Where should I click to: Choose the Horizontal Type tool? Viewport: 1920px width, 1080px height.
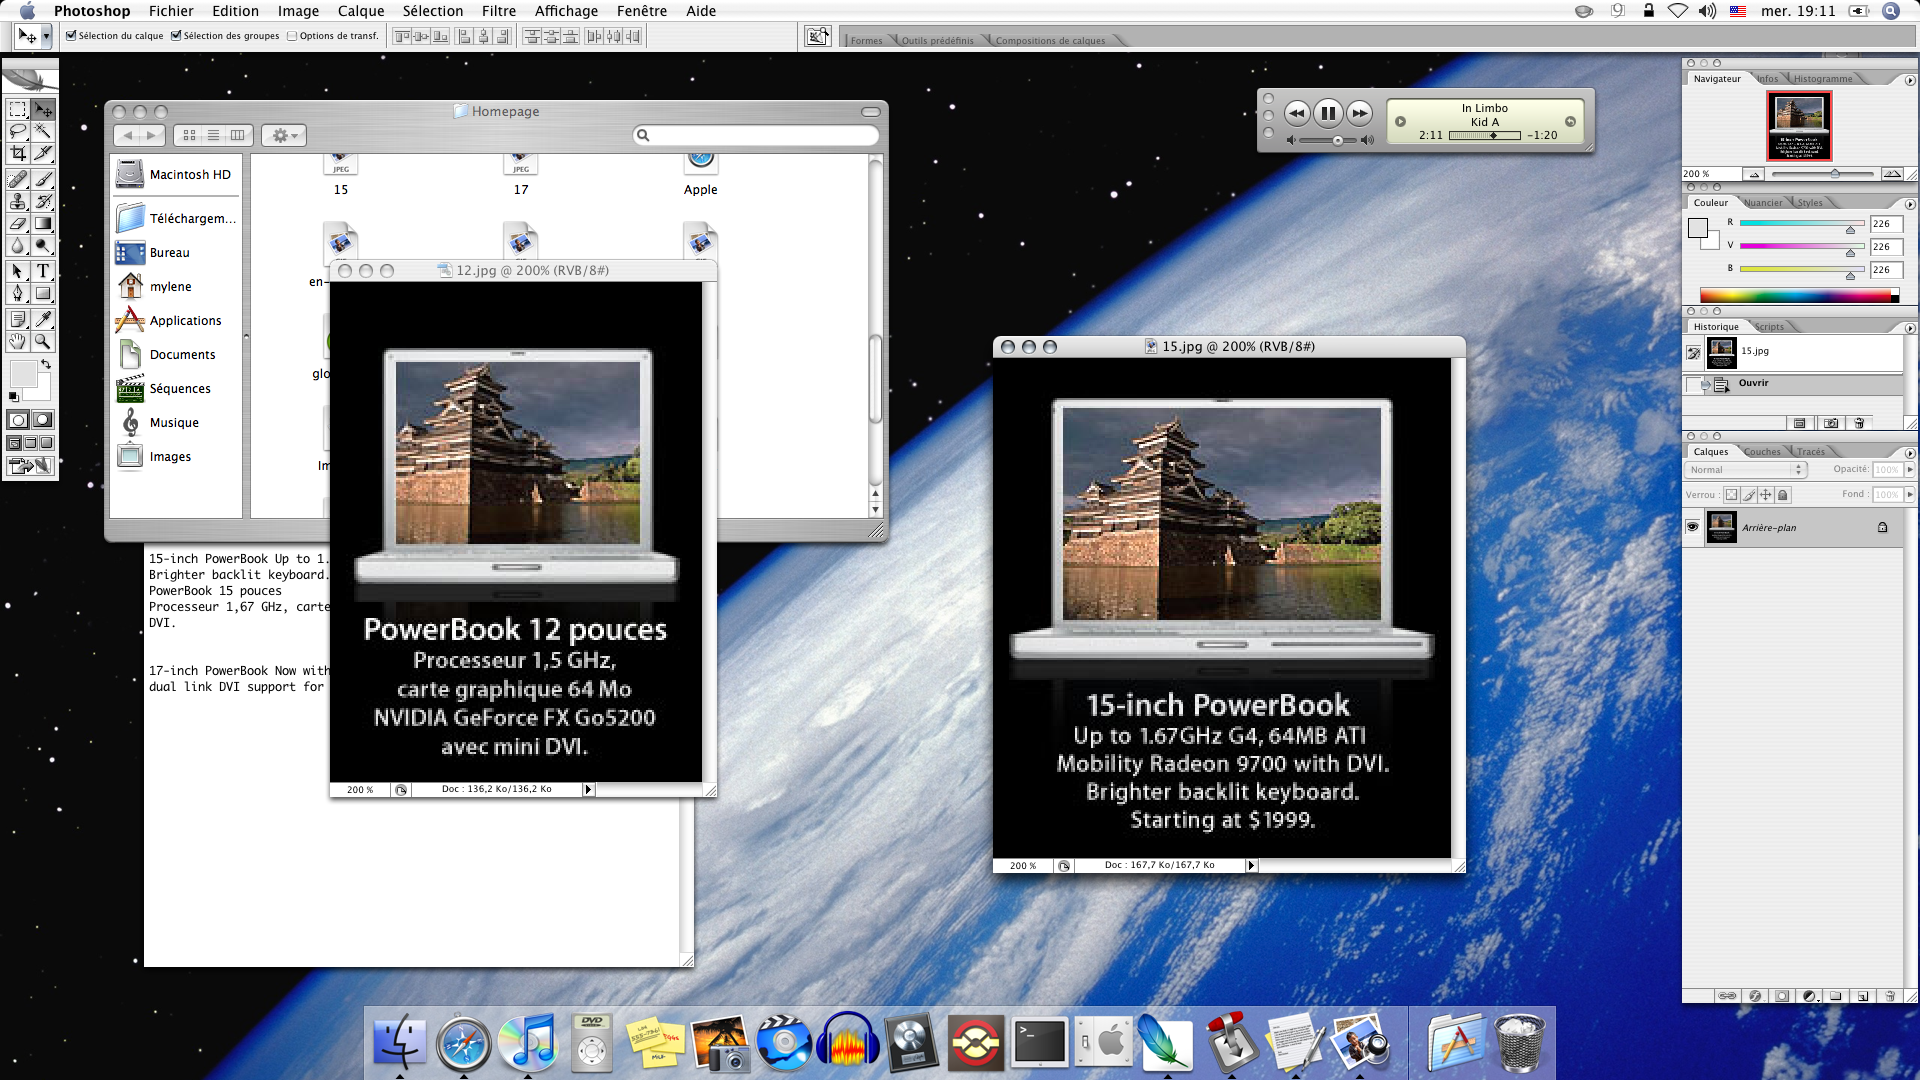43,271
